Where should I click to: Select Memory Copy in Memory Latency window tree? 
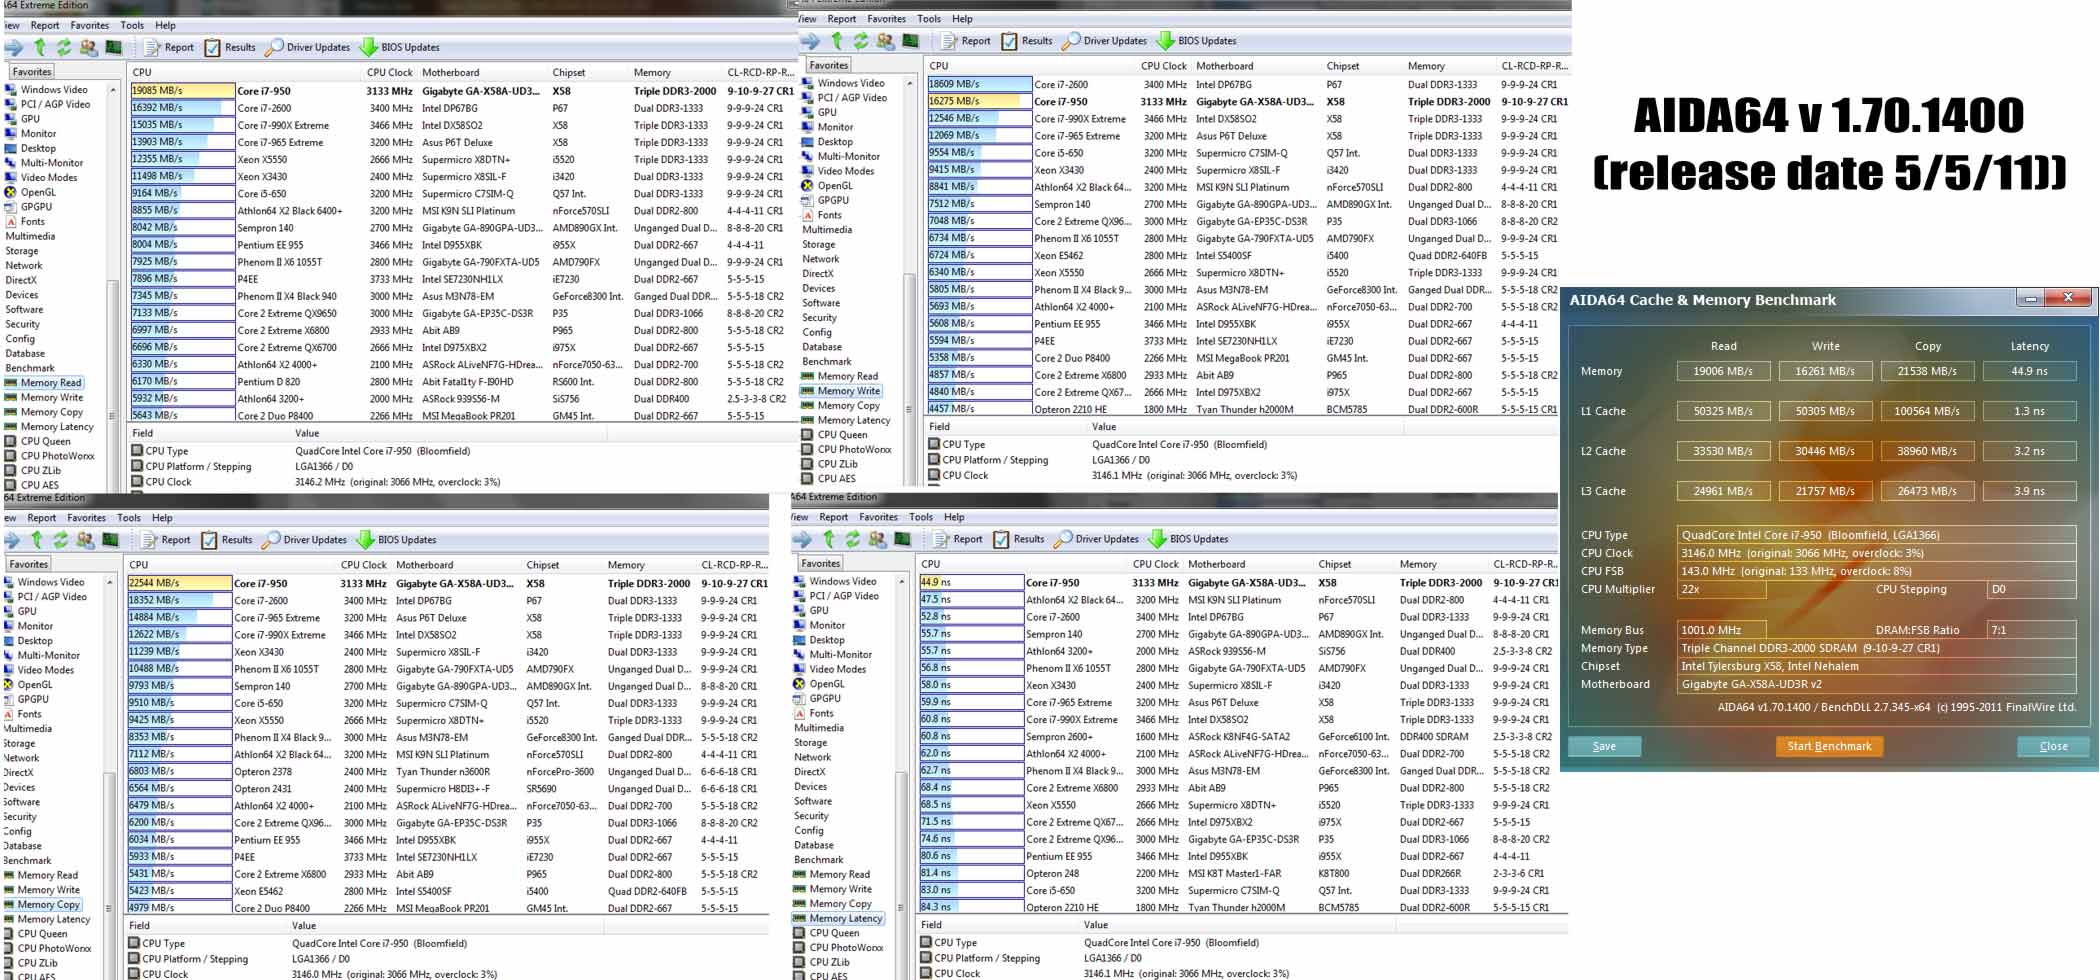click(x=840, y=904)
